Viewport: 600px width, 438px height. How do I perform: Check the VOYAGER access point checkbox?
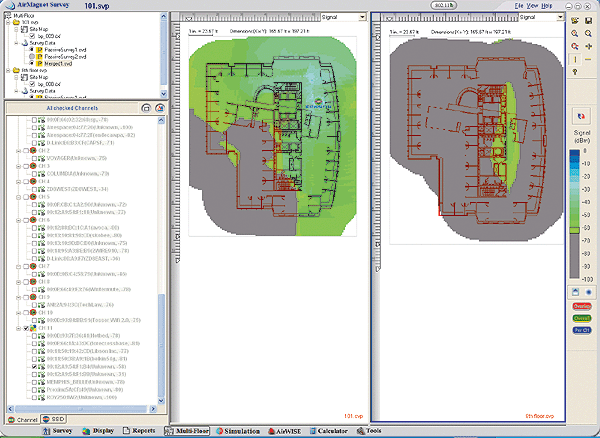click(34, 158)
